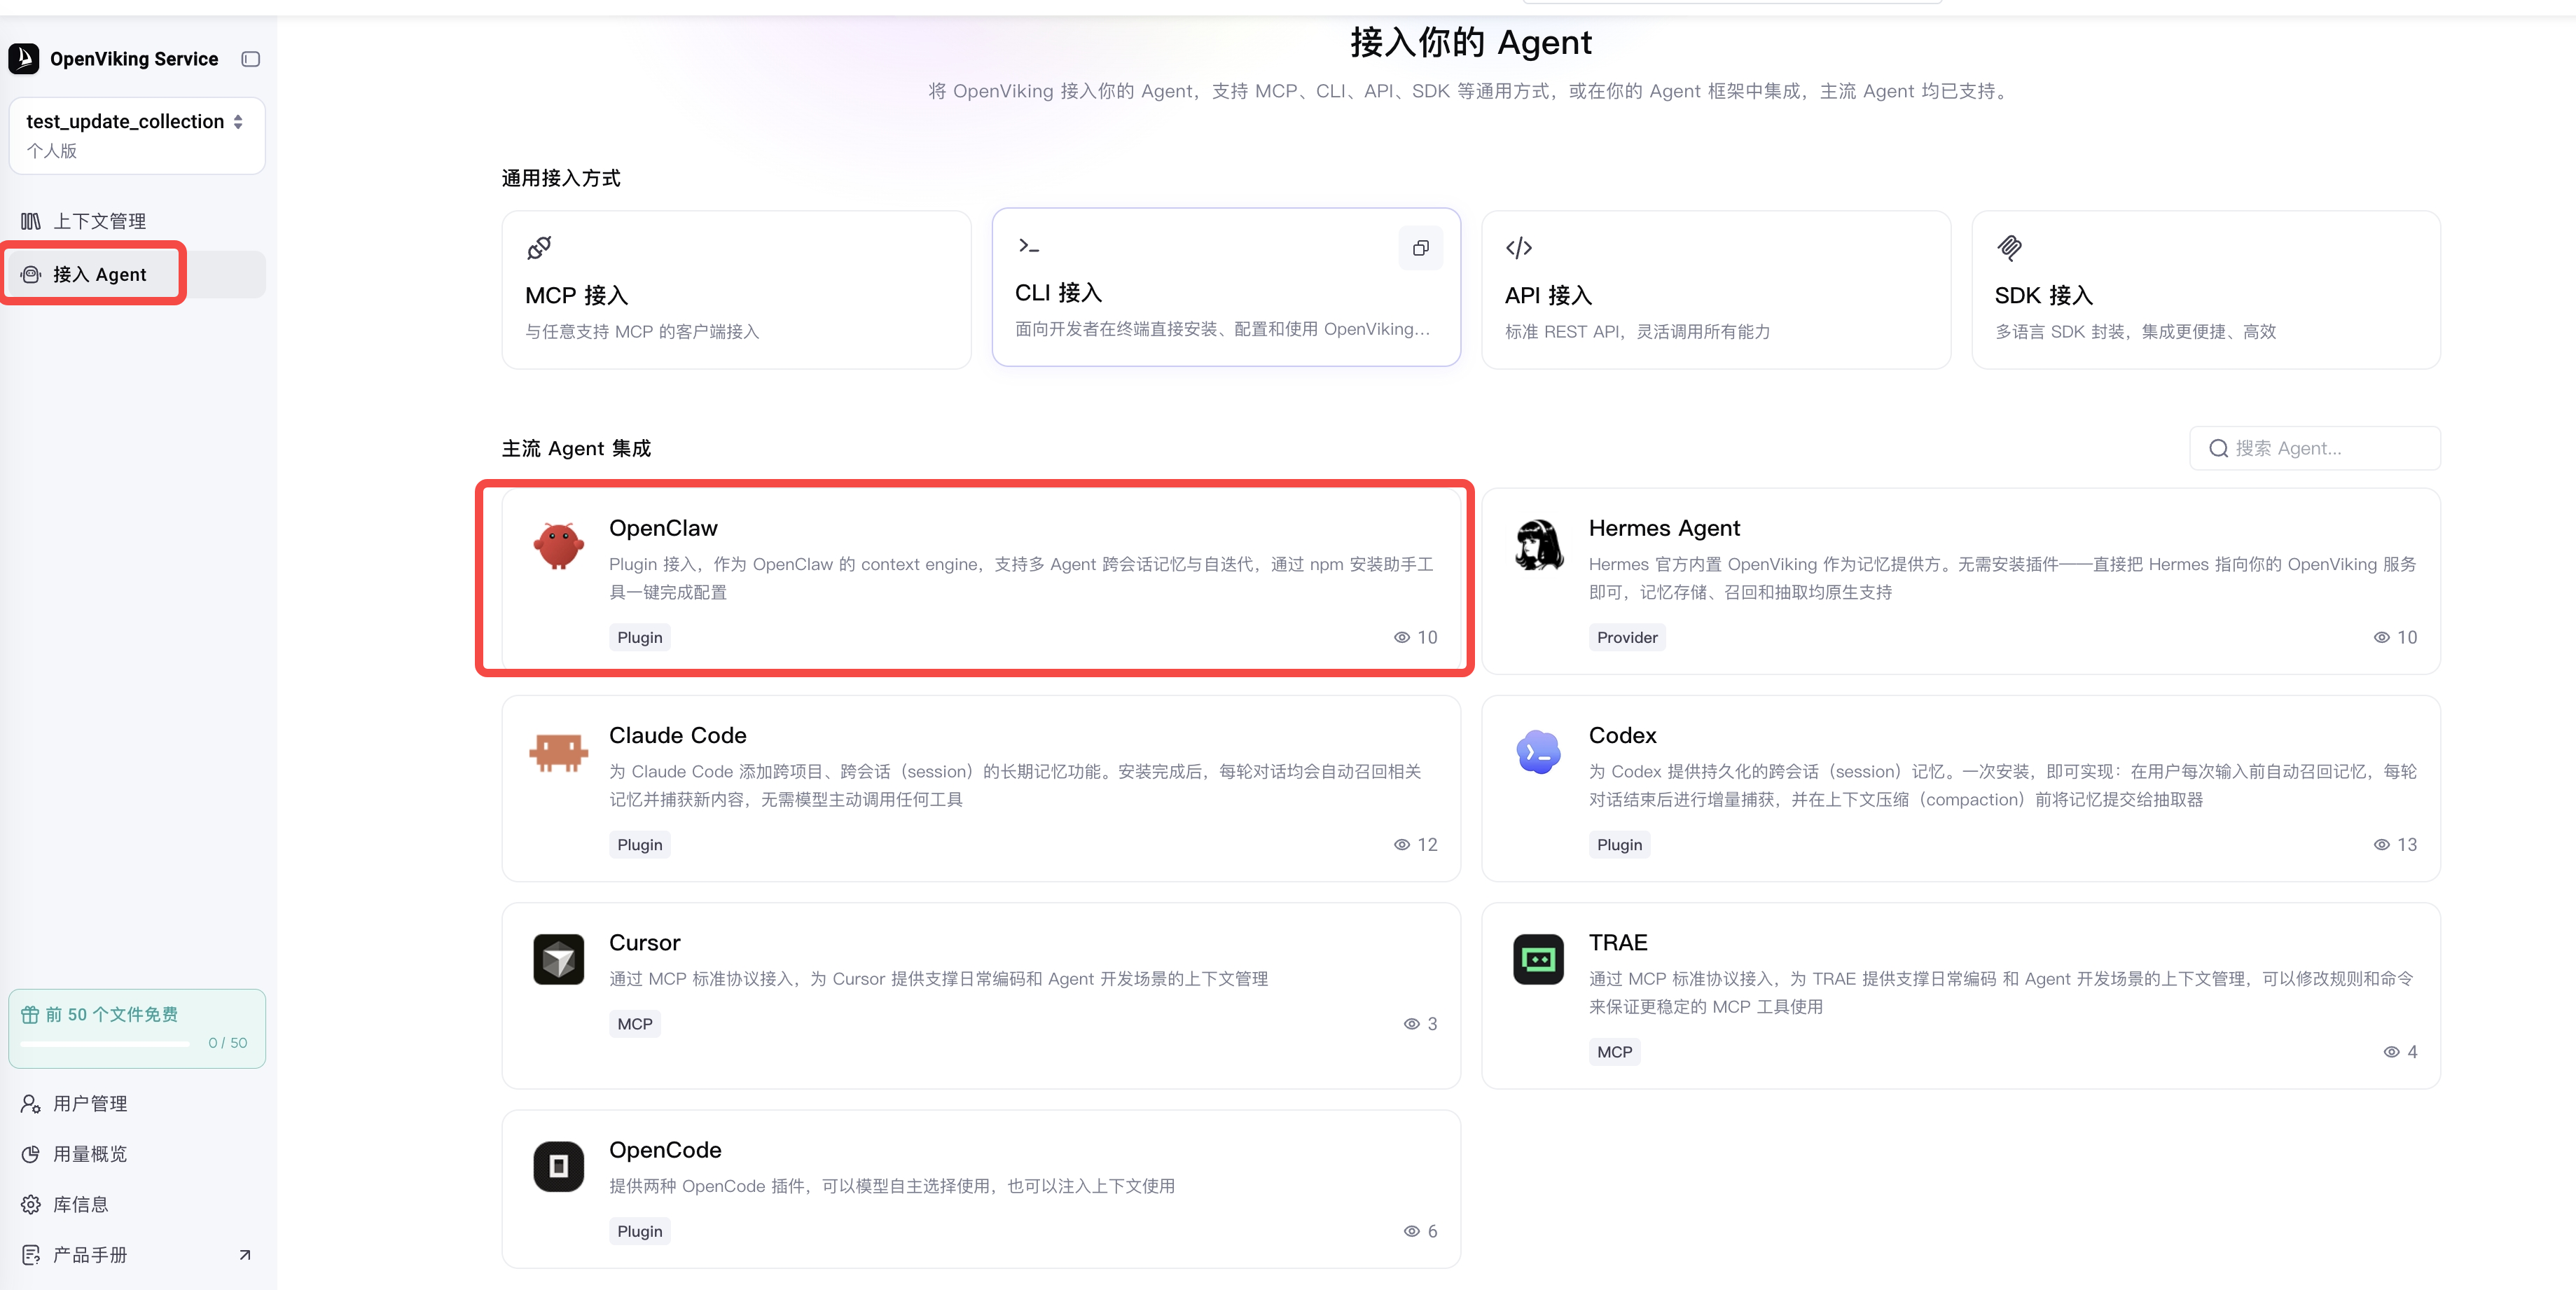Click the eye views icon on OpenClaw card
This screenshot has height=1290, width=2576.
[1402, 638]
